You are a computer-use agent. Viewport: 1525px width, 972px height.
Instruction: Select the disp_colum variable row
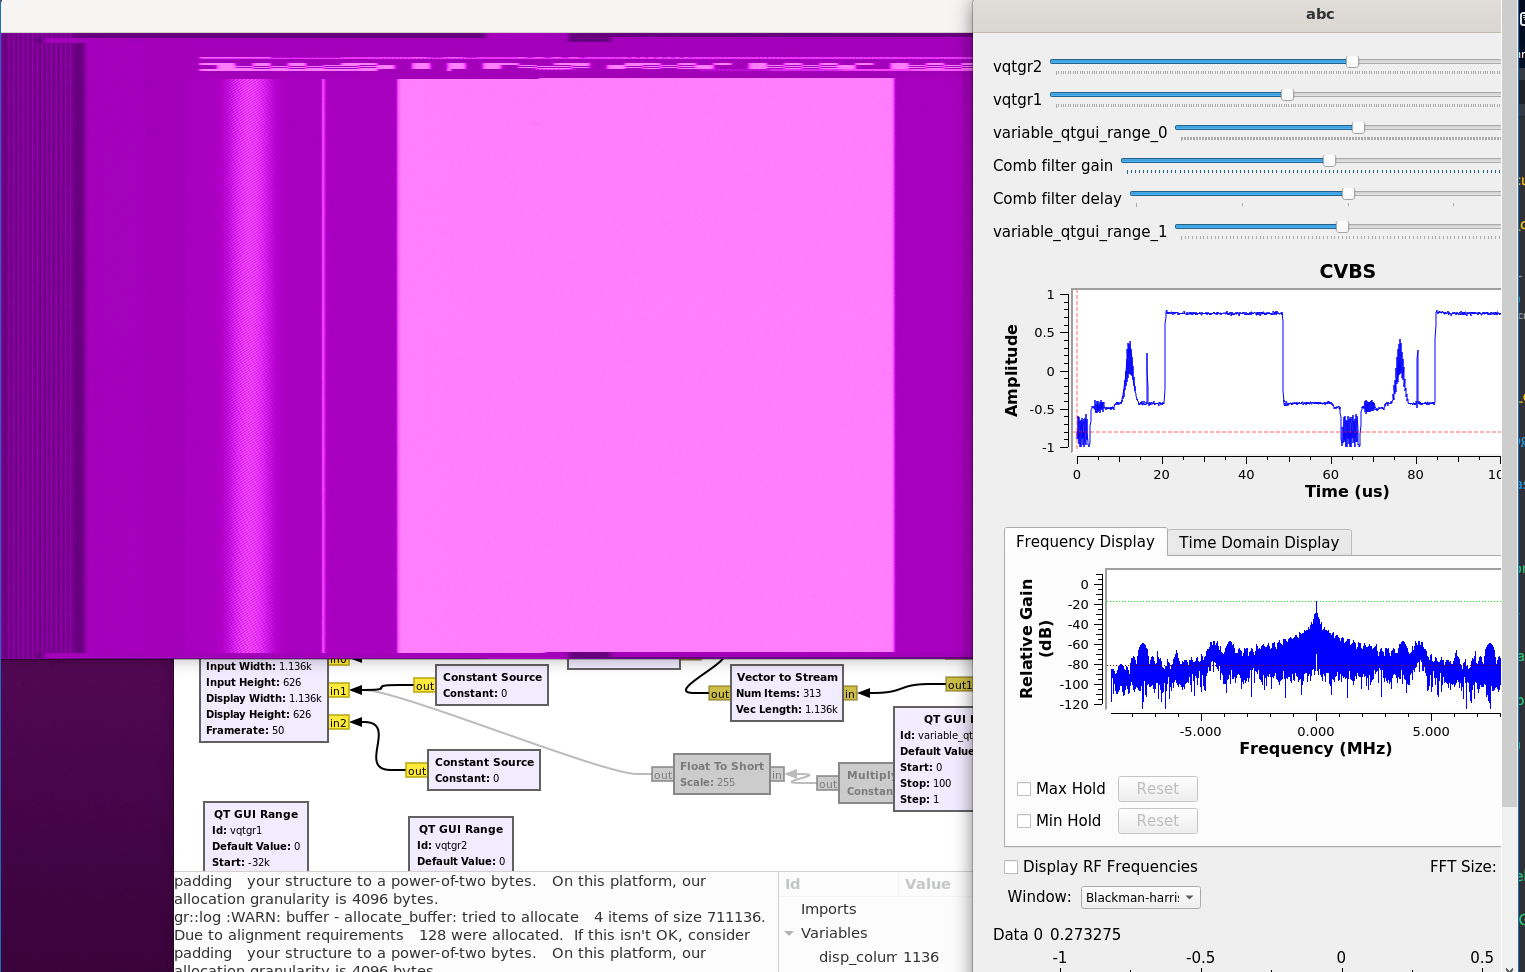[x=856, y=957]
